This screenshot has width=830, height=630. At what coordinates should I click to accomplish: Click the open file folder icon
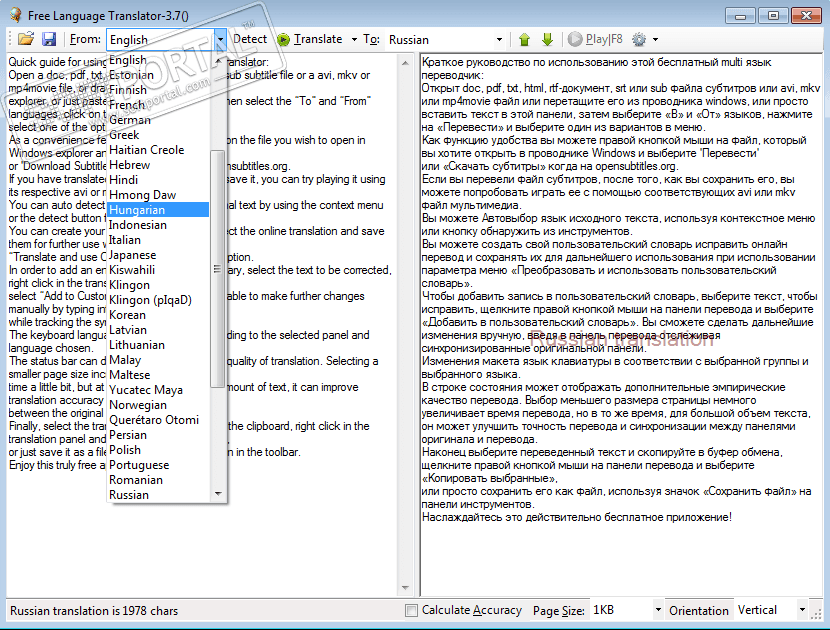[25, 39]
